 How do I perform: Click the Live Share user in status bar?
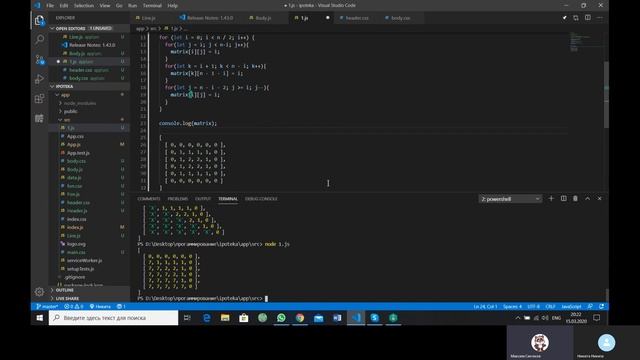click(x=100, y=306)
